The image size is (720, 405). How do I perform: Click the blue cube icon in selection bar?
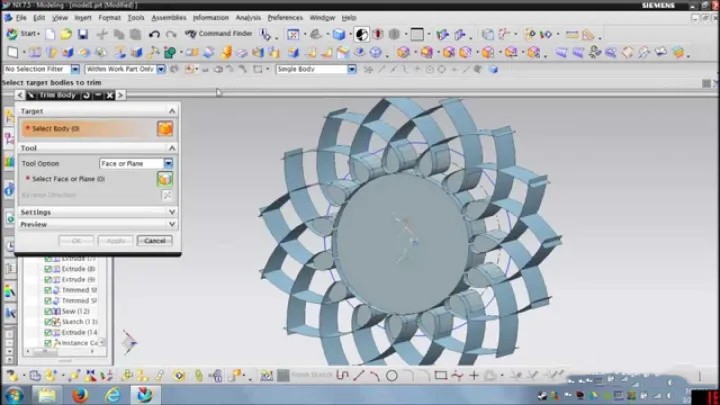[493, 69]
